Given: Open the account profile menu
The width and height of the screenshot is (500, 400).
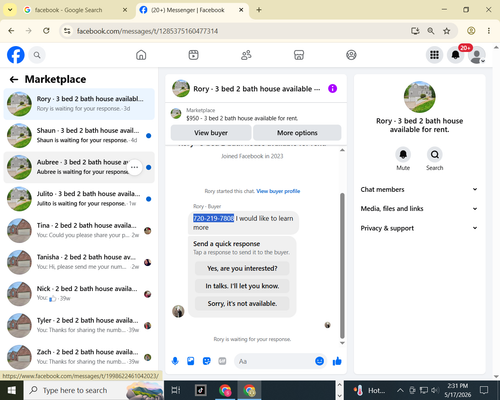Looking at the screenshot, I should point(477,55).
